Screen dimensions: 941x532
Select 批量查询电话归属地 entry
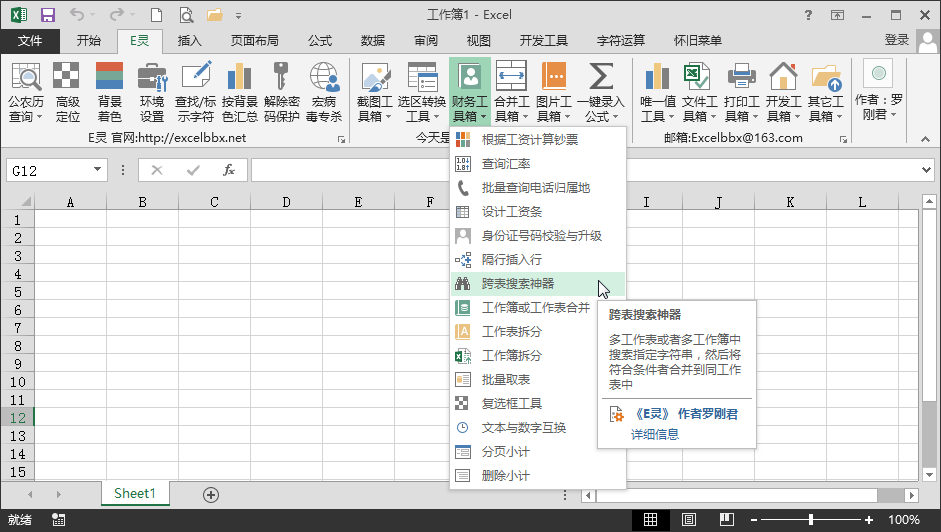[538, 187]
